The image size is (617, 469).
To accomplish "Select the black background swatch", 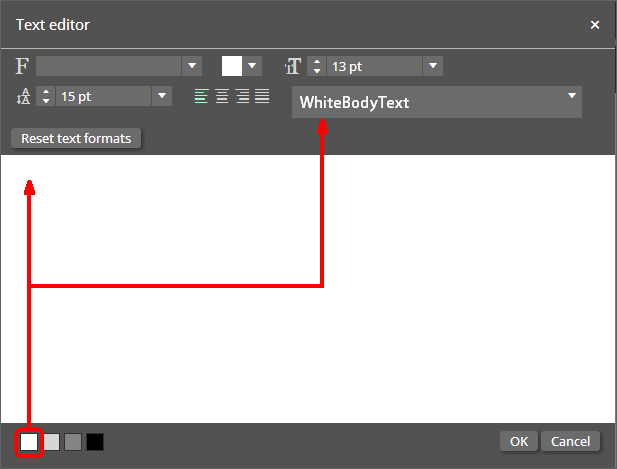I will click(95, 441).
